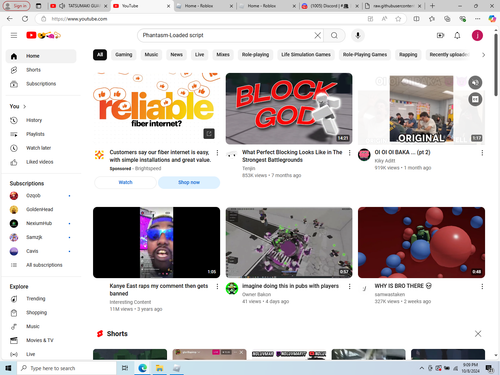The image size is (500, 375).
Task: Open the options menu for imagine doing this video
Action: tap(349, 286)
